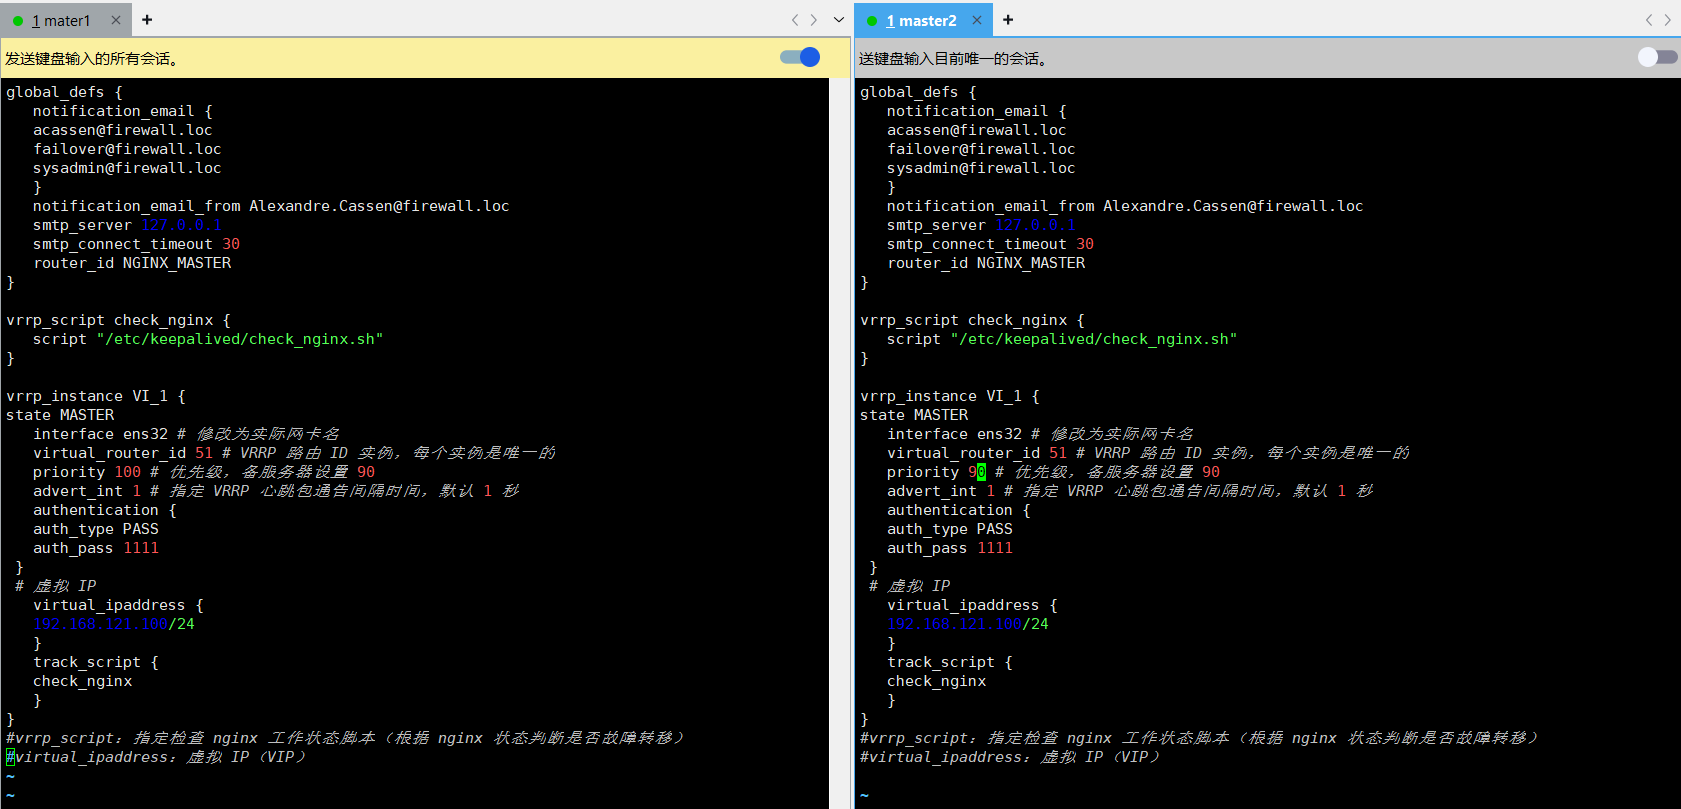Click 'track_script {' in left terminal
This screenshot has height=809, width=1681.
pos(96,662)
